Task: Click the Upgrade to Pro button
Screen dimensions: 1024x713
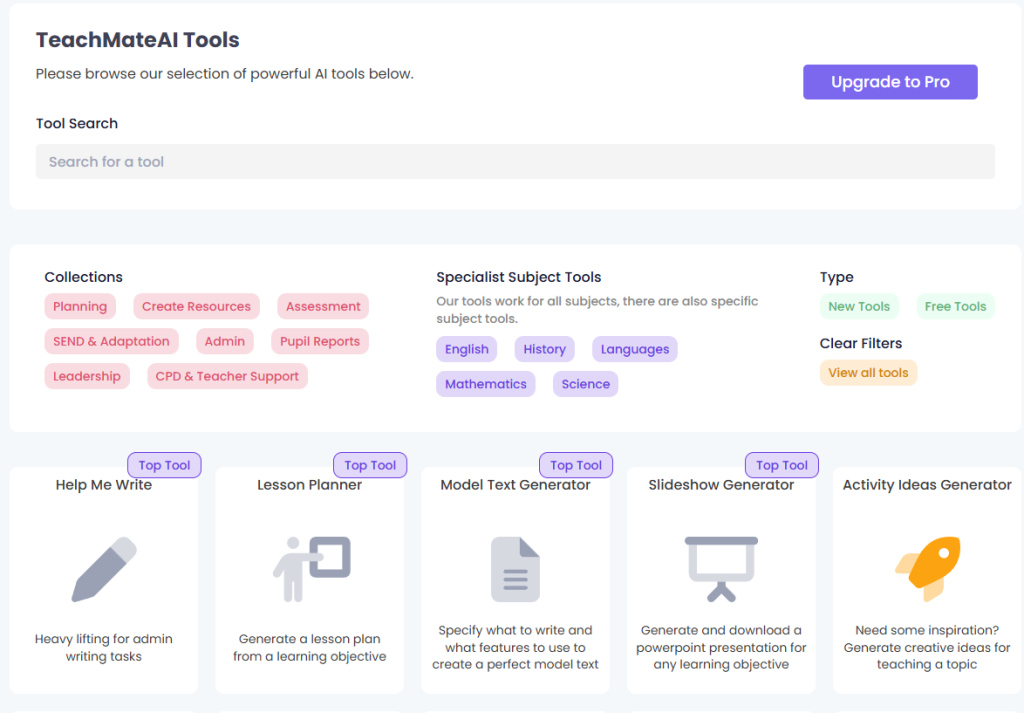Action: [889, 81]
